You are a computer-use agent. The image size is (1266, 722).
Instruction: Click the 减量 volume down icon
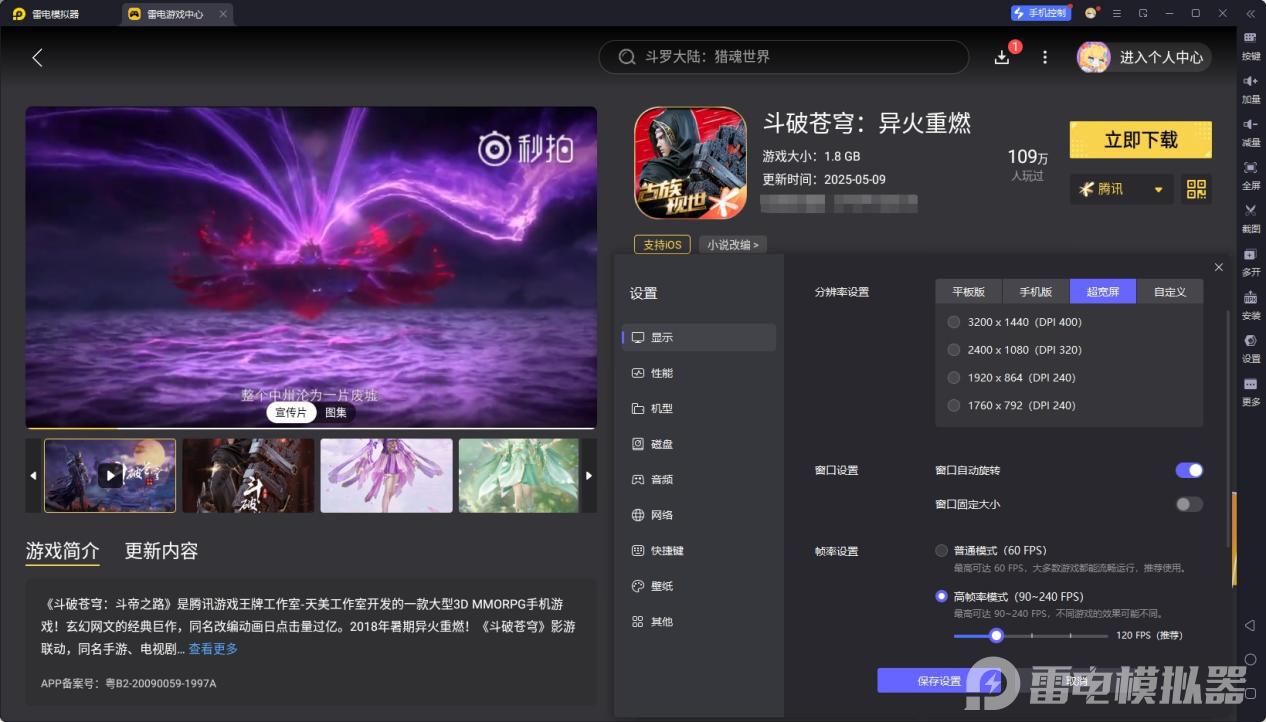(1250, 124)
